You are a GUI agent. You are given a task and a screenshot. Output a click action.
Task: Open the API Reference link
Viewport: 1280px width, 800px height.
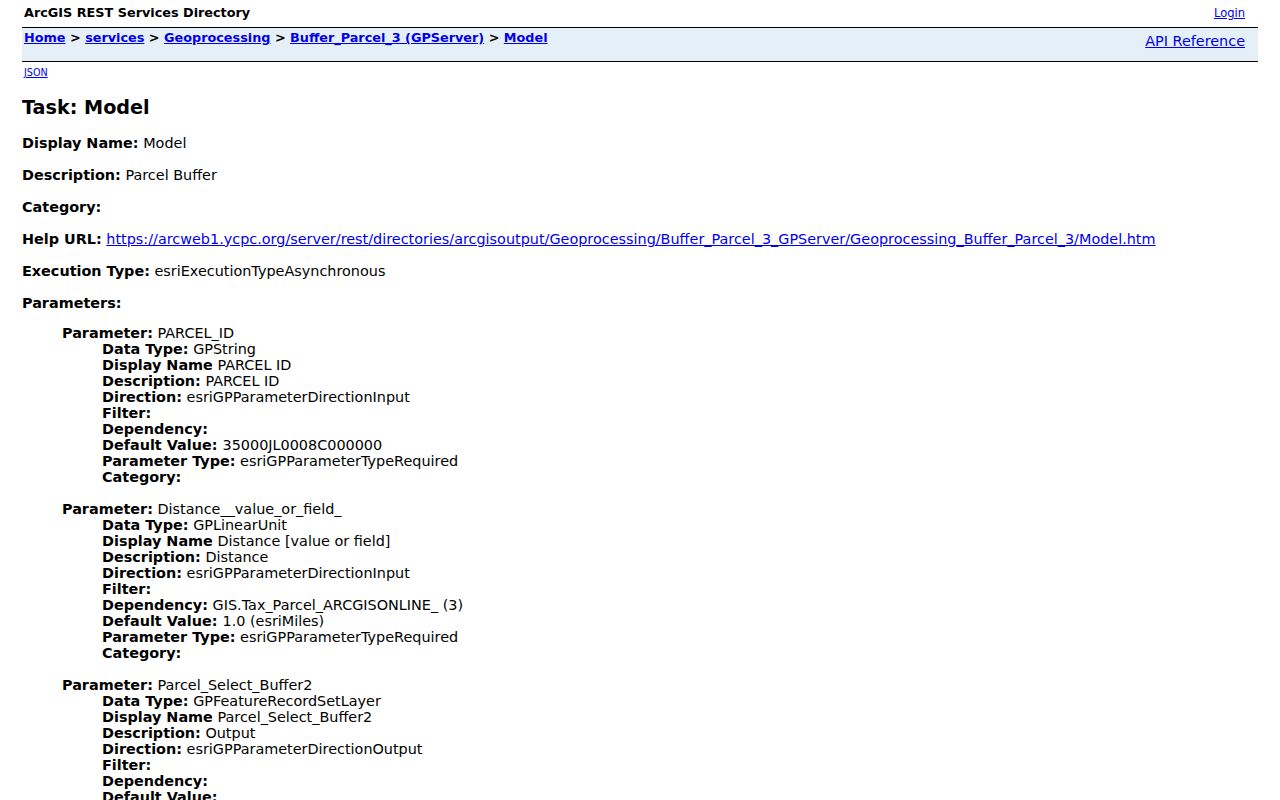point(1195,41)
